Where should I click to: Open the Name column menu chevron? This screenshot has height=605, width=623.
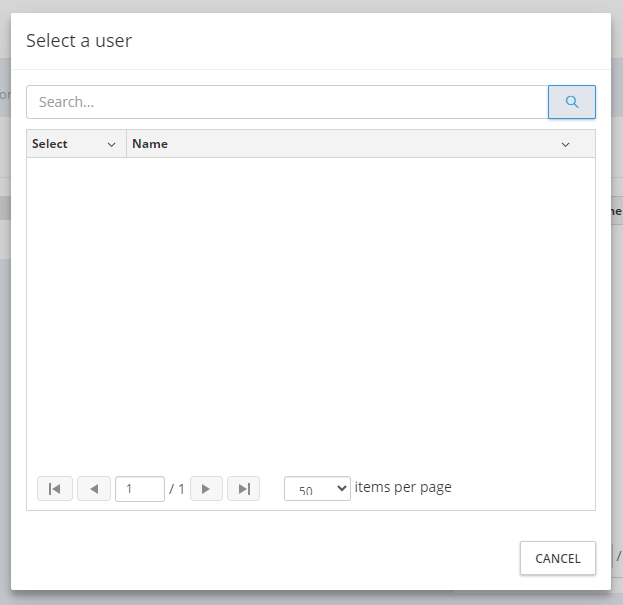tap(565, 144)
